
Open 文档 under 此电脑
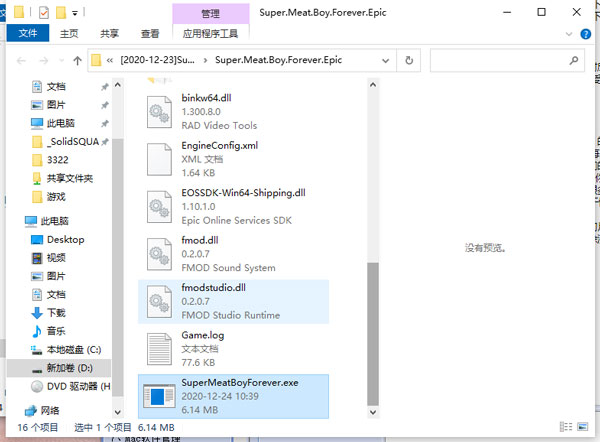[56, 295]
